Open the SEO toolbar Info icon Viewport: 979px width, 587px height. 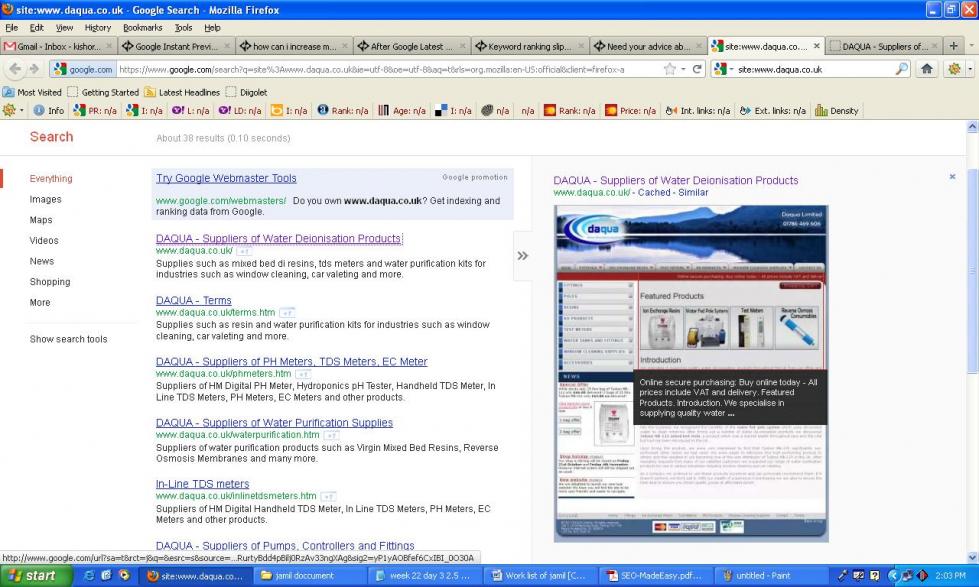click(x=47, y=111)
